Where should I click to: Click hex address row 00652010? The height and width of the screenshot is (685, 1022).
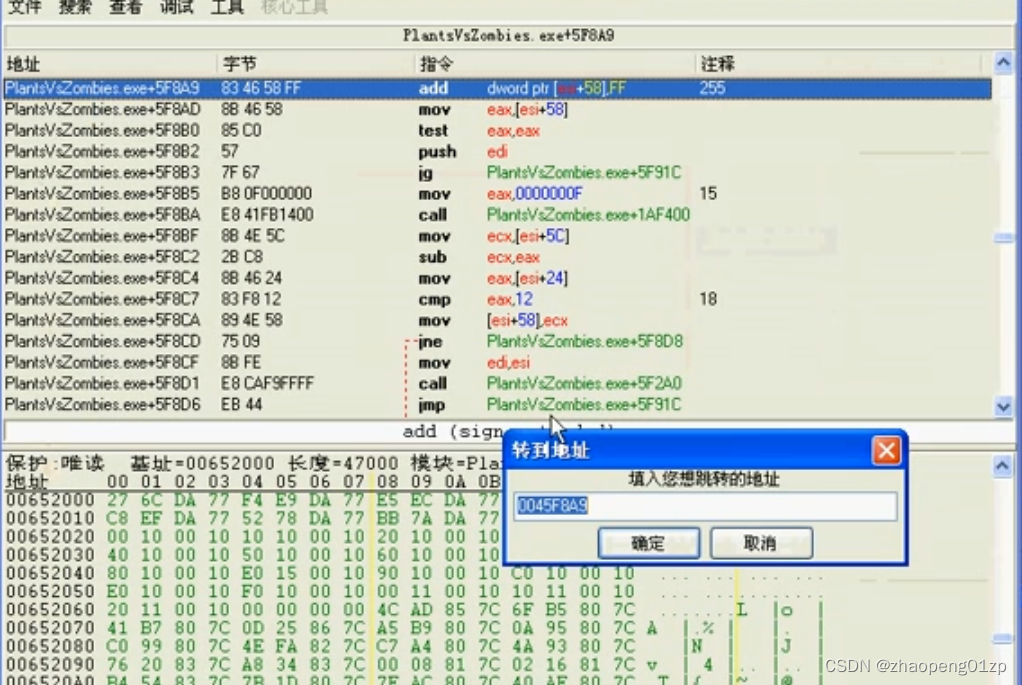[x=50, y=518]
